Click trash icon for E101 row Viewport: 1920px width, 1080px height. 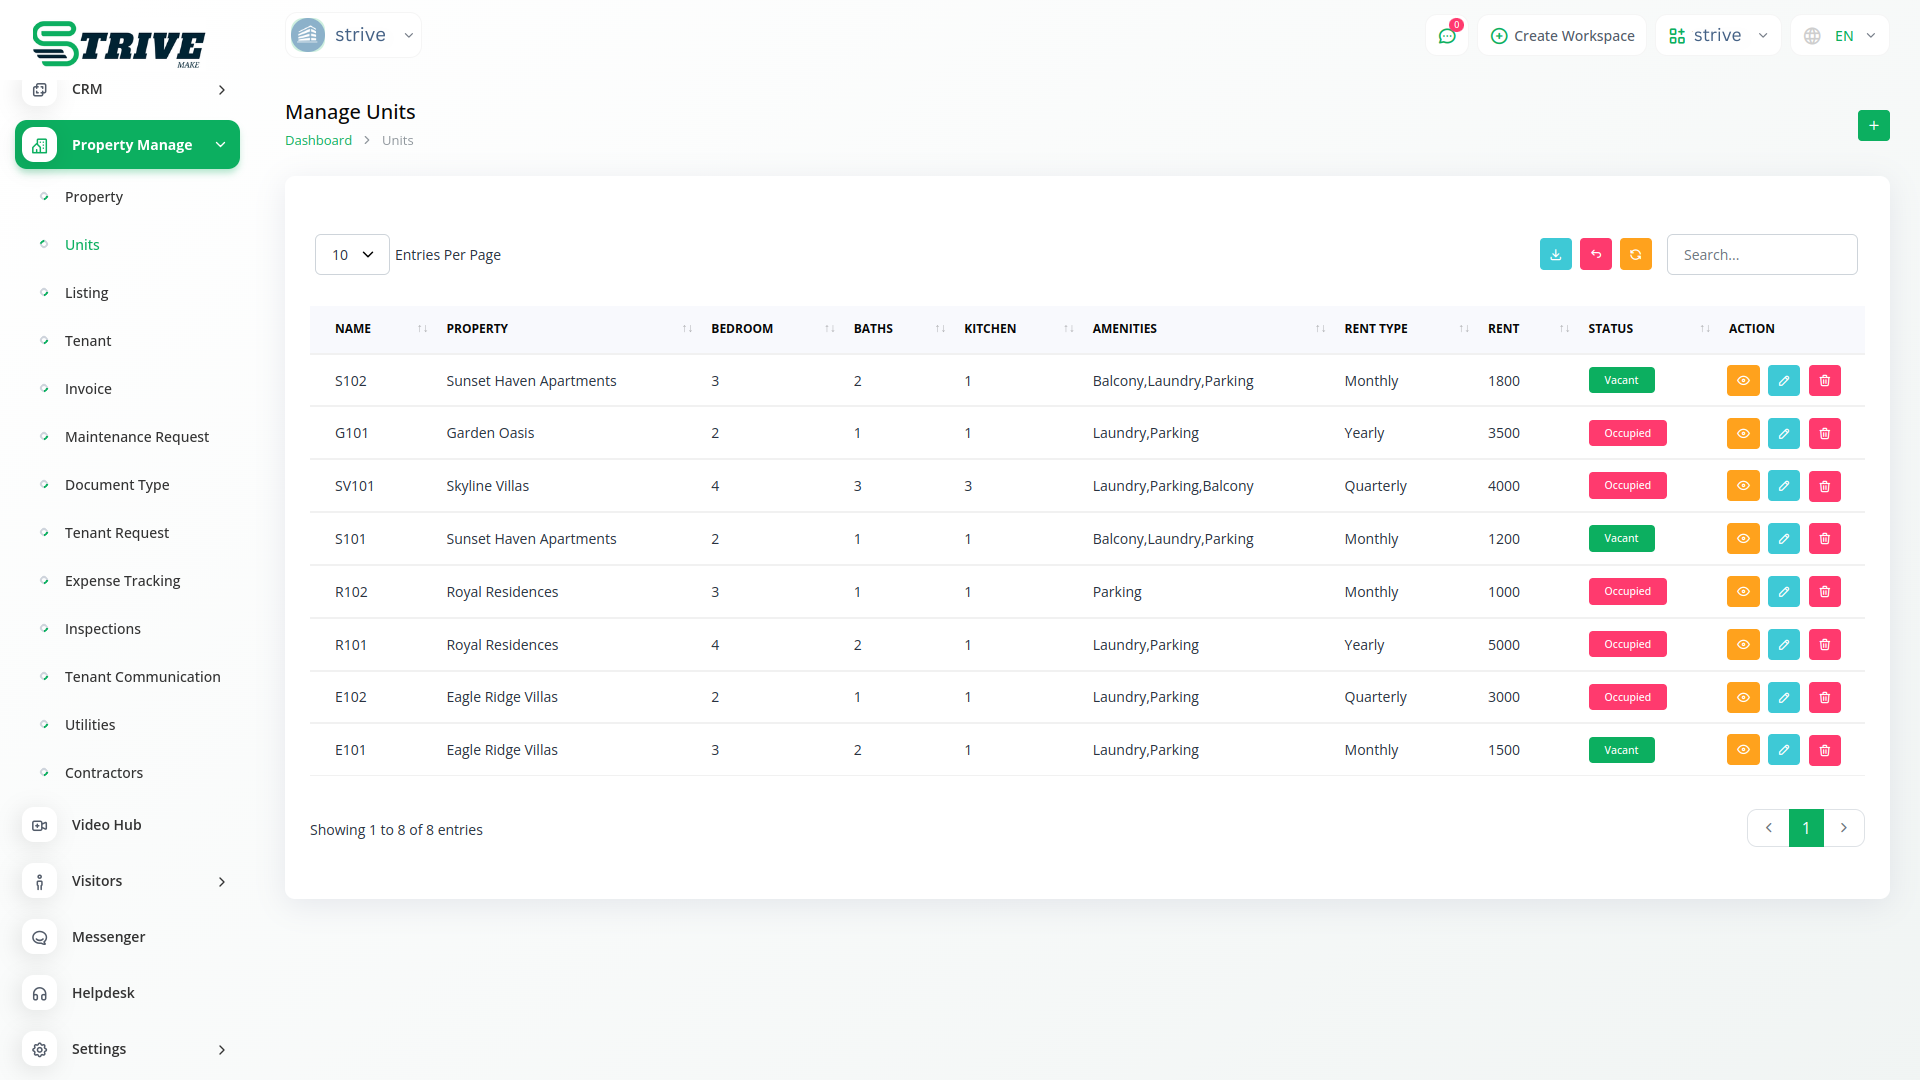pyautogui.click(x=1824, y=750)
